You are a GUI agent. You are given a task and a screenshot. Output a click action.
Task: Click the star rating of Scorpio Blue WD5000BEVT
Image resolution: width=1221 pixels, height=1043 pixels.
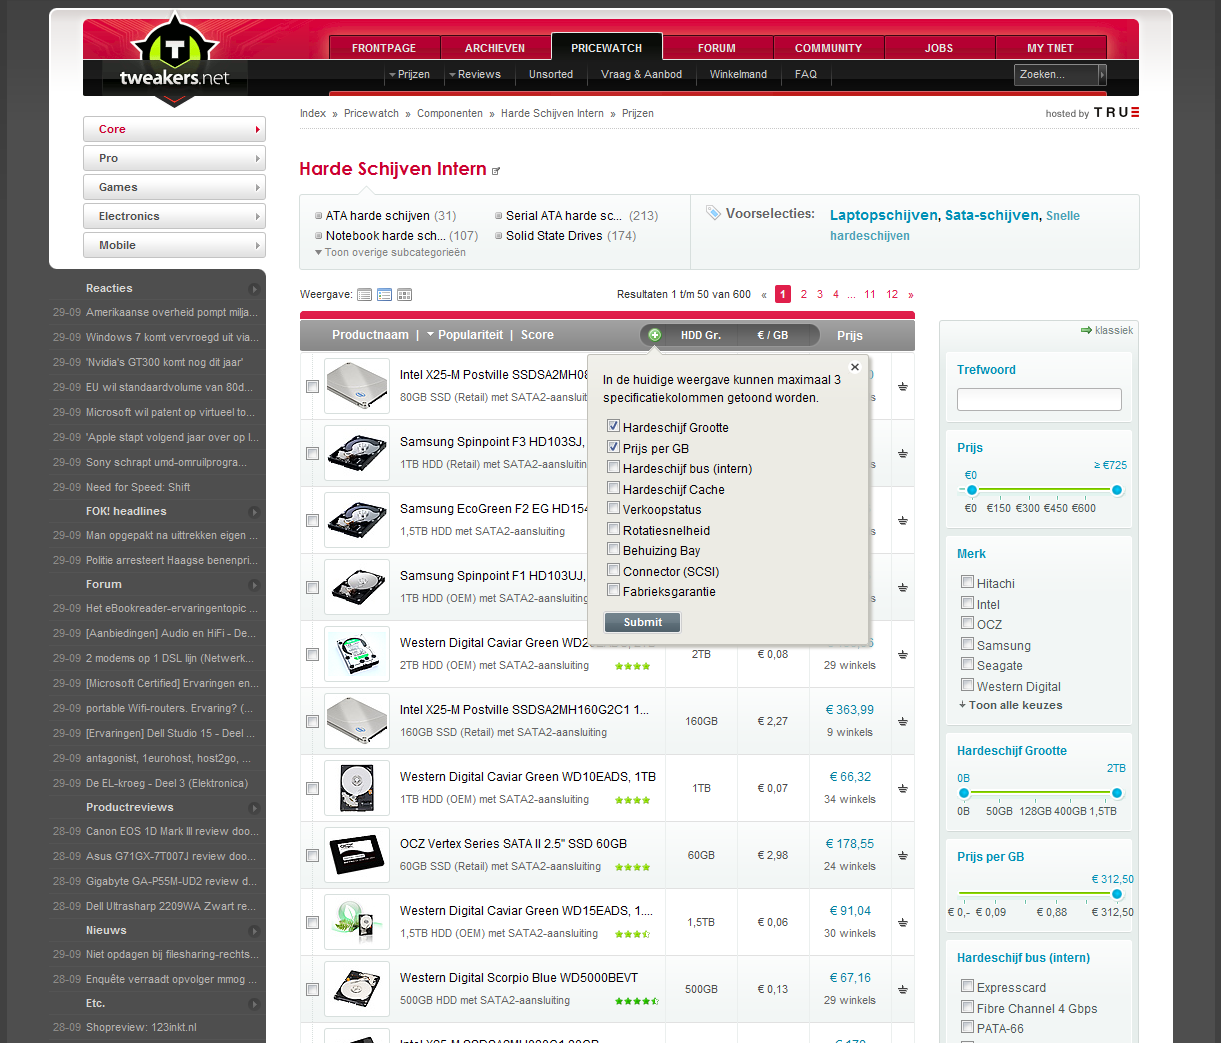click(x=636, y=1001)
